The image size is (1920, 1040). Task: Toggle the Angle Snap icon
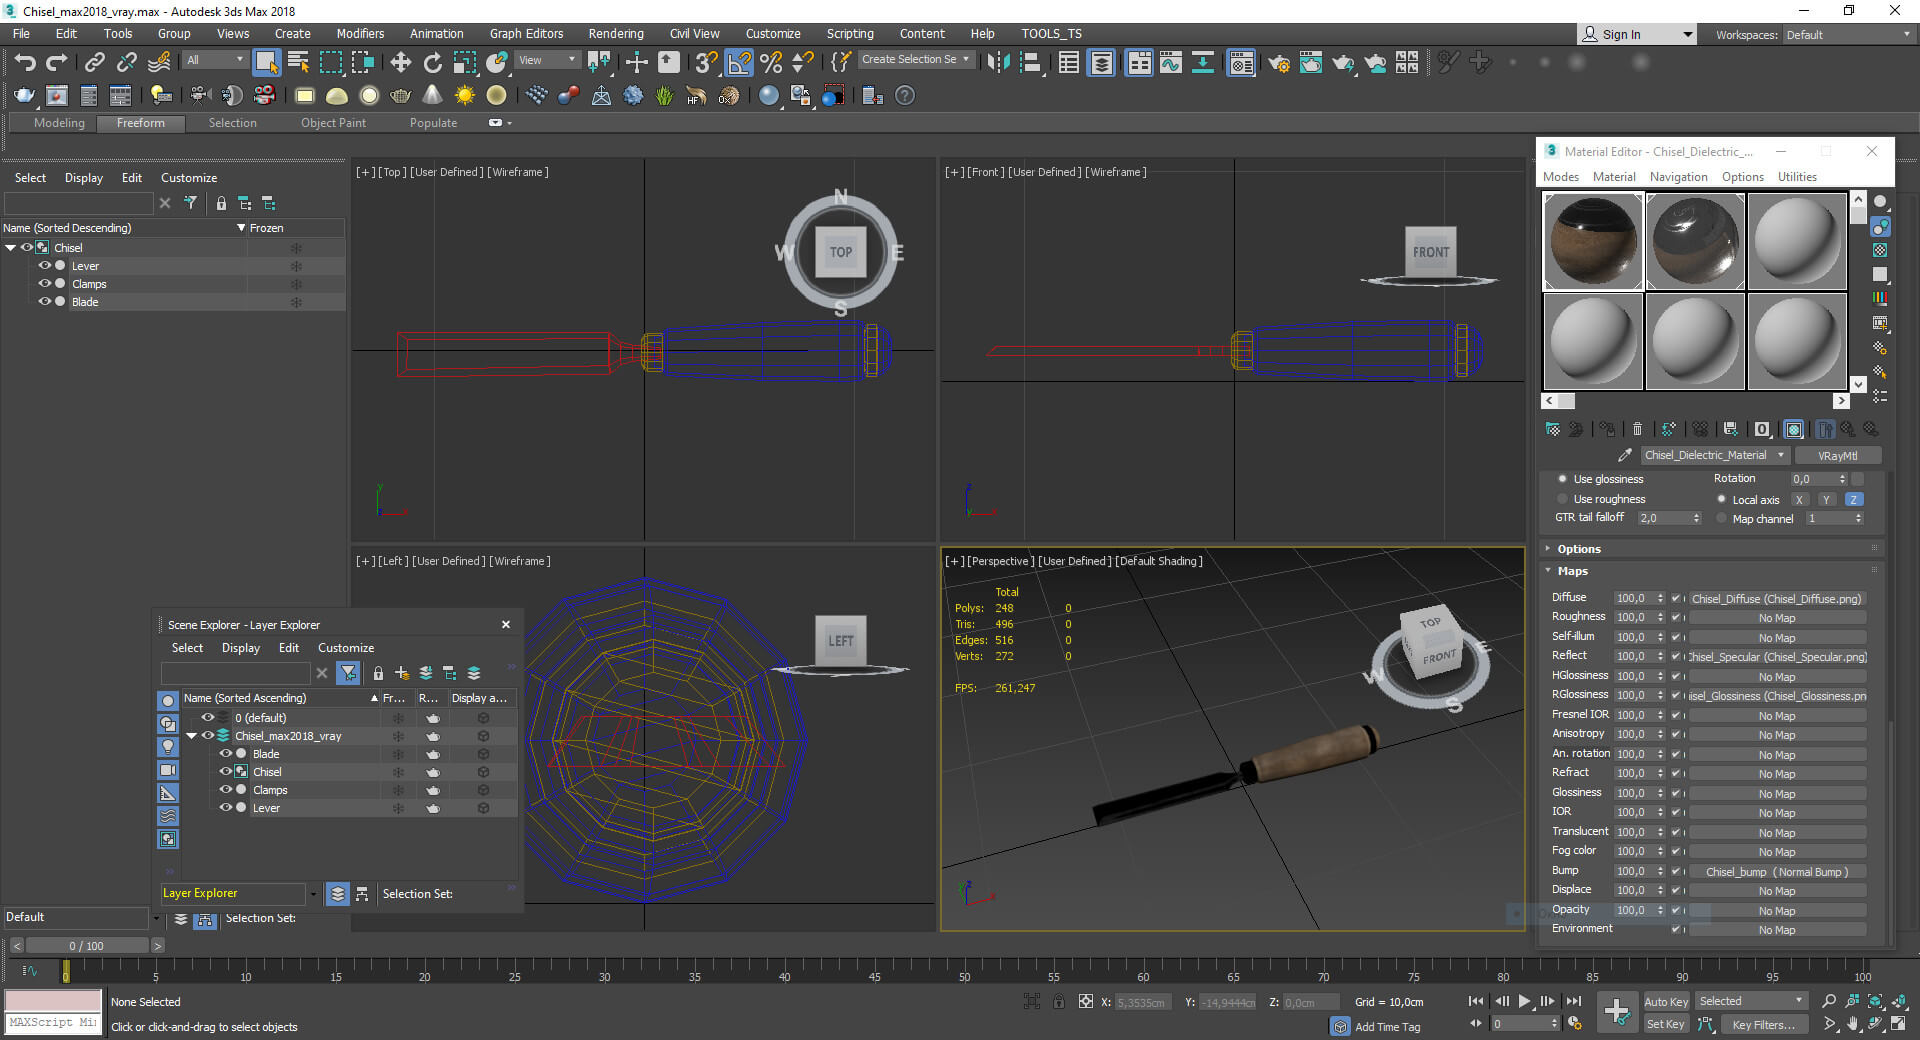[x=739, y=63]
